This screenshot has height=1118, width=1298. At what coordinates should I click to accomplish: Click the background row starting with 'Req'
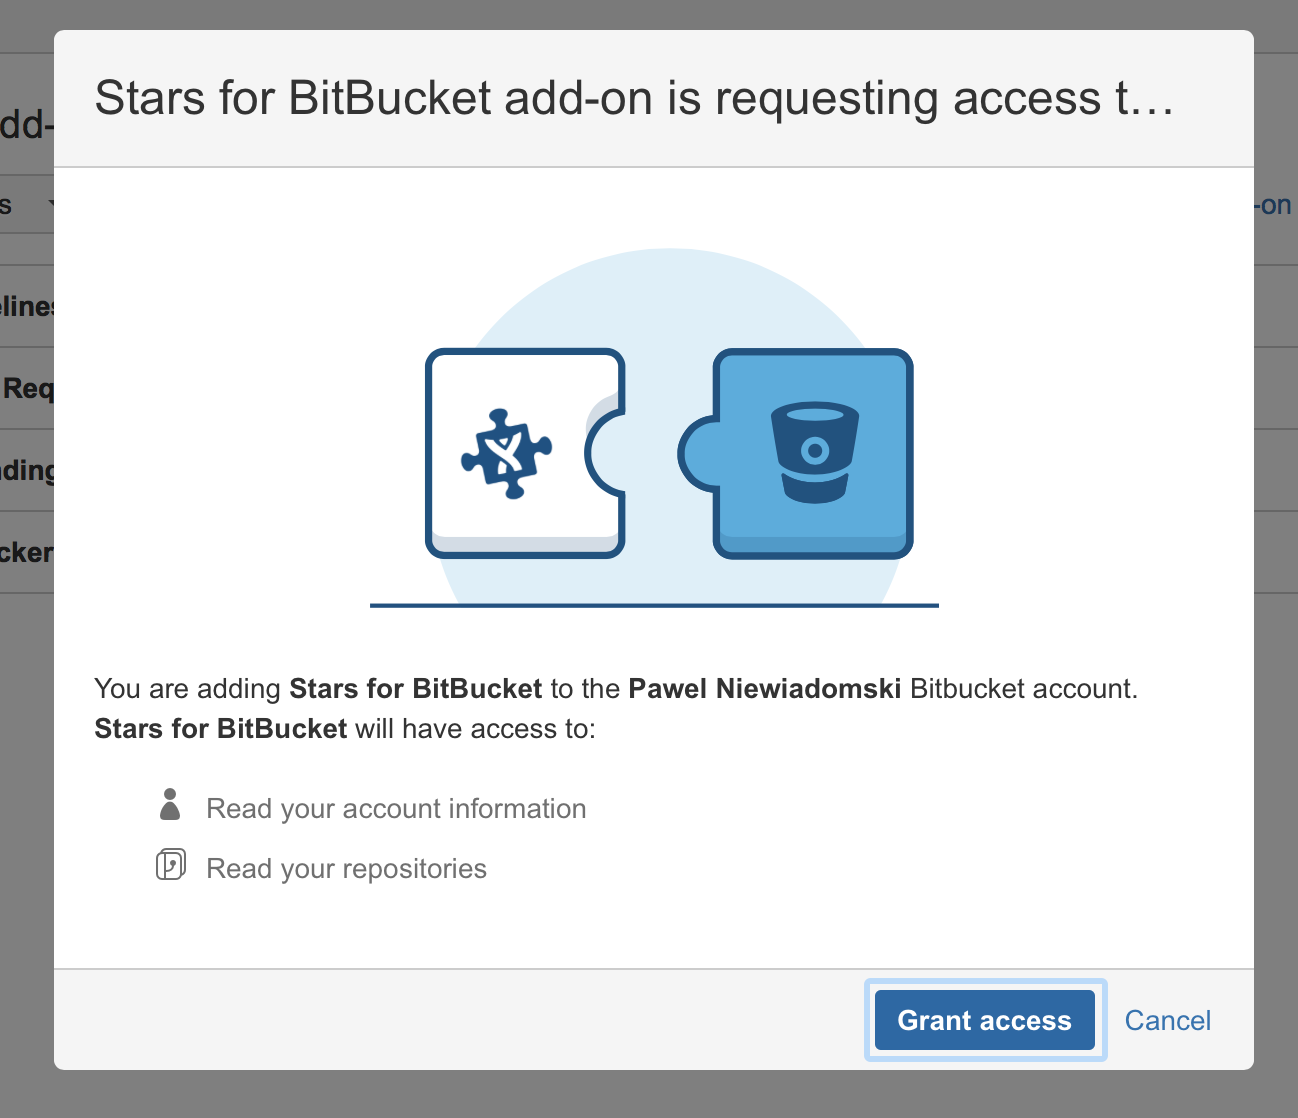[x=27, y=388]
